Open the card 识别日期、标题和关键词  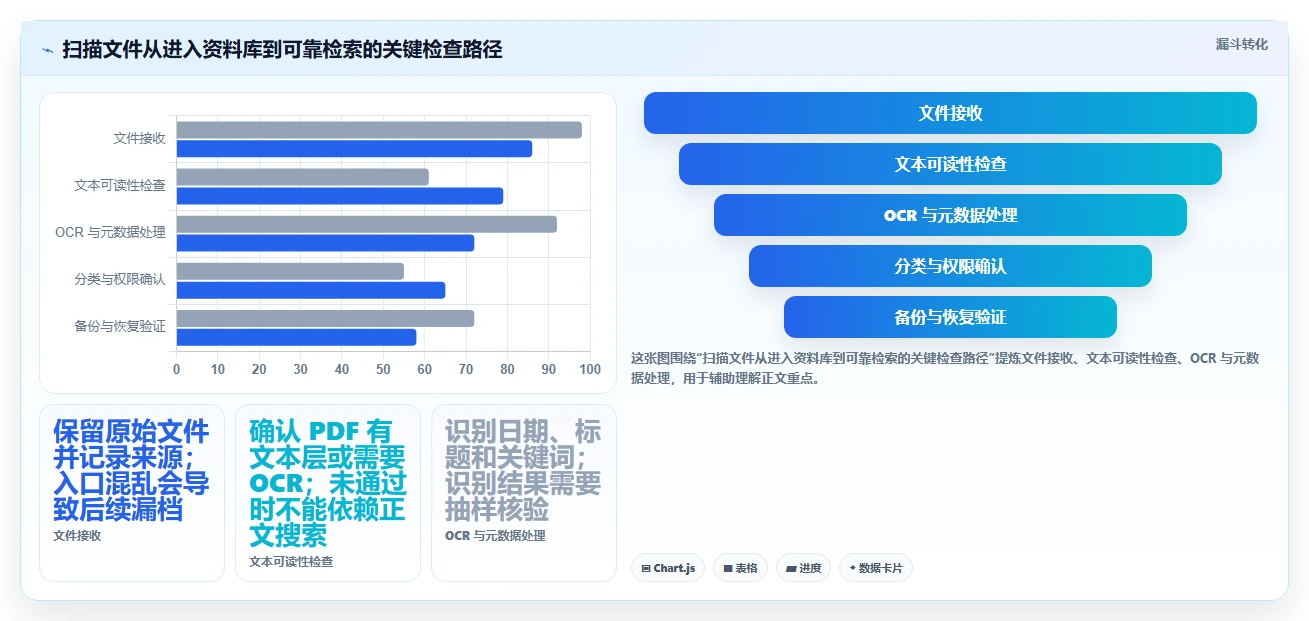(524, 492)
